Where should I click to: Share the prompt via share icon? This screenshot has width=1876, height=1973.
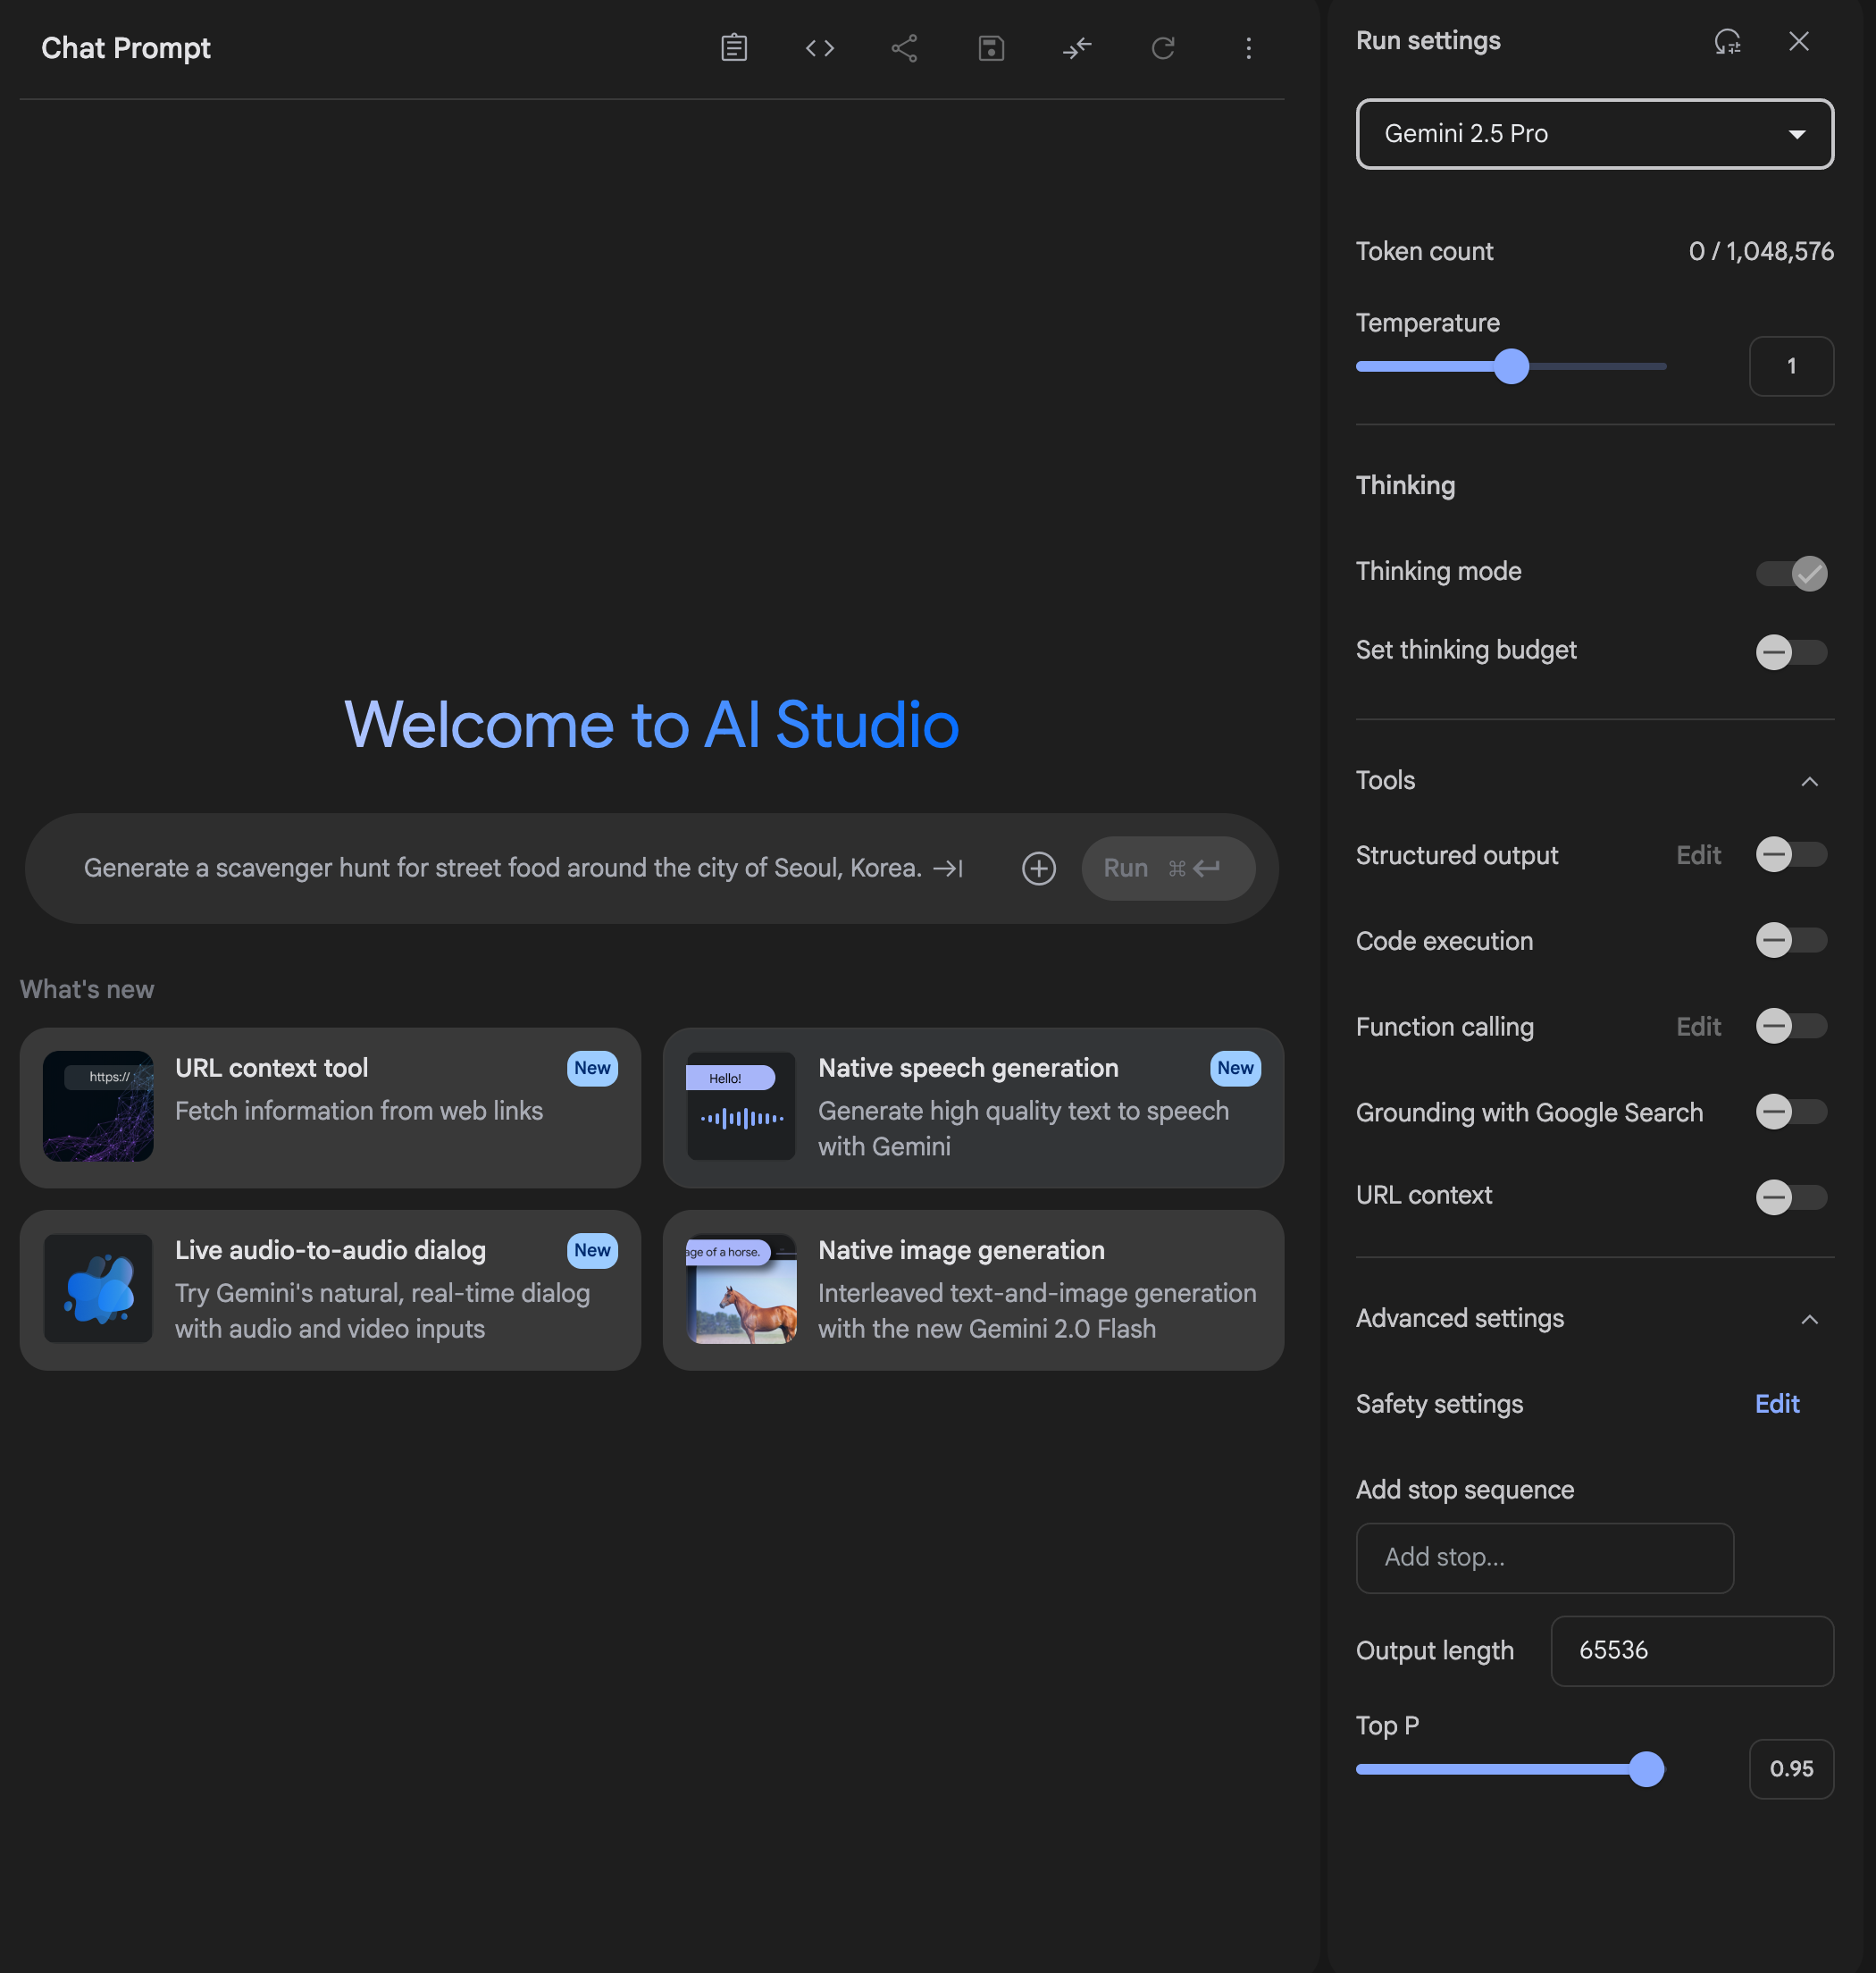[x=905, y=48]
